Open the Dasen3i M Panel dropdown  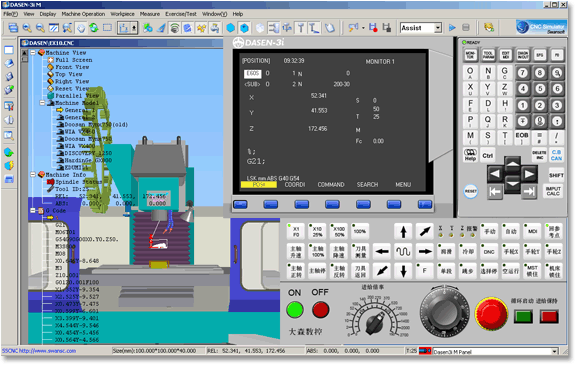point(555,351)
